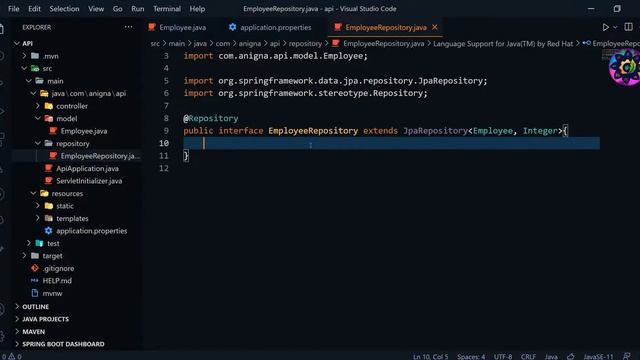Click Language Support for Java breadcrumb
The width and height of the screenshot is (640, 360).
tap(503, 43)
